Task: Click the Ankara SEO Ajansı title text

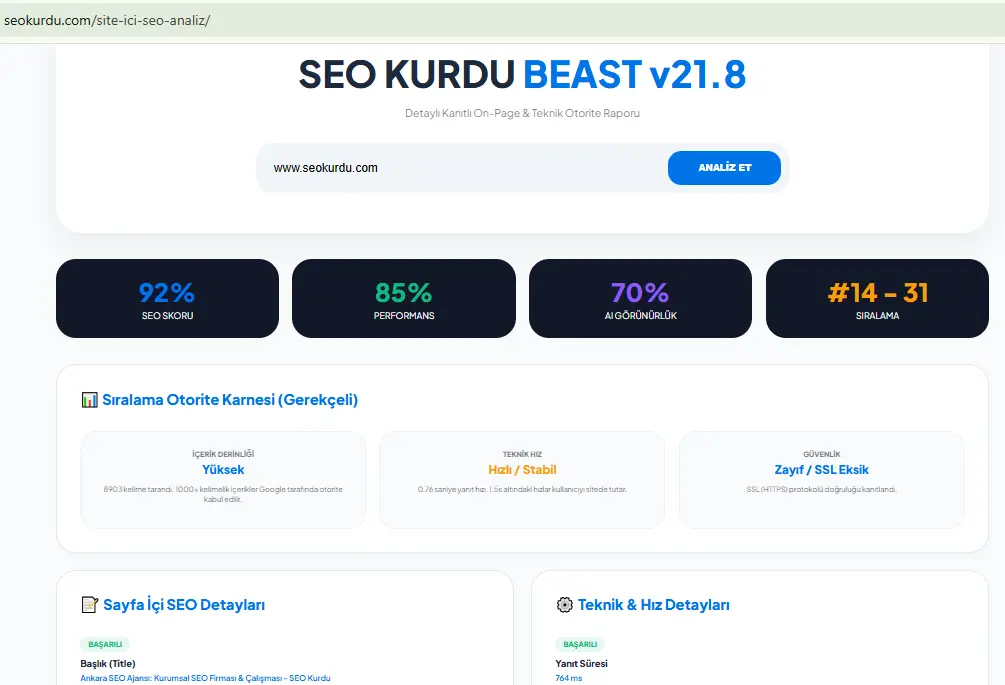Action: [x=205, y=678]
